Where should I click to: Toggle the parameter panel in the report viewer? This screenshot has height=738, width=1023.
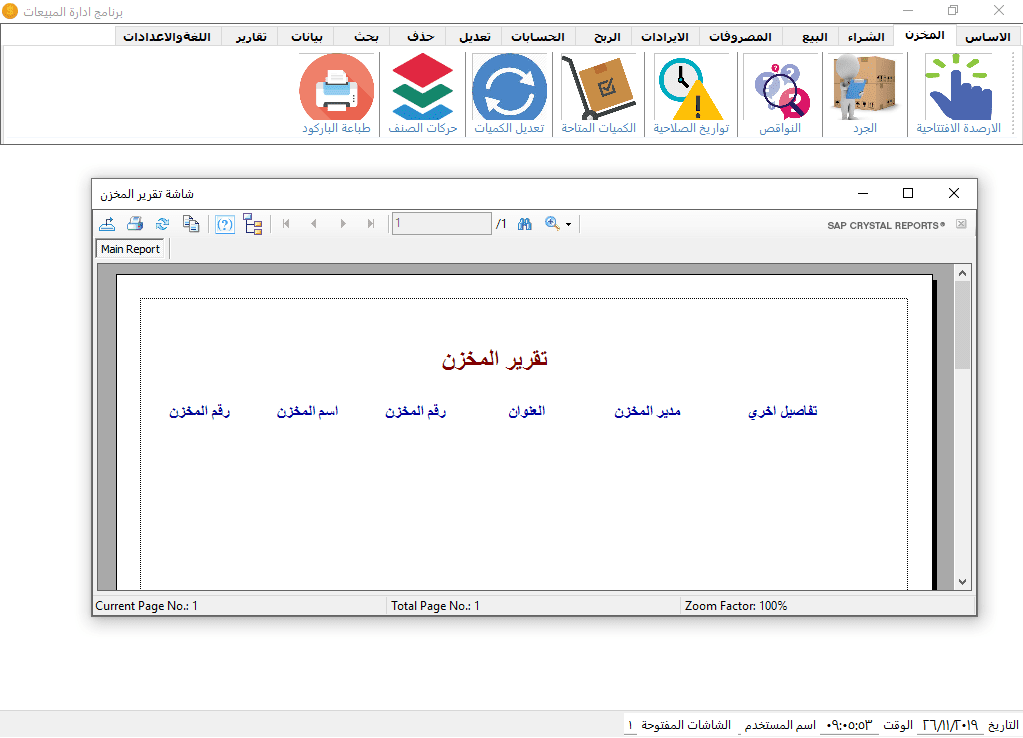coord(224,223)
